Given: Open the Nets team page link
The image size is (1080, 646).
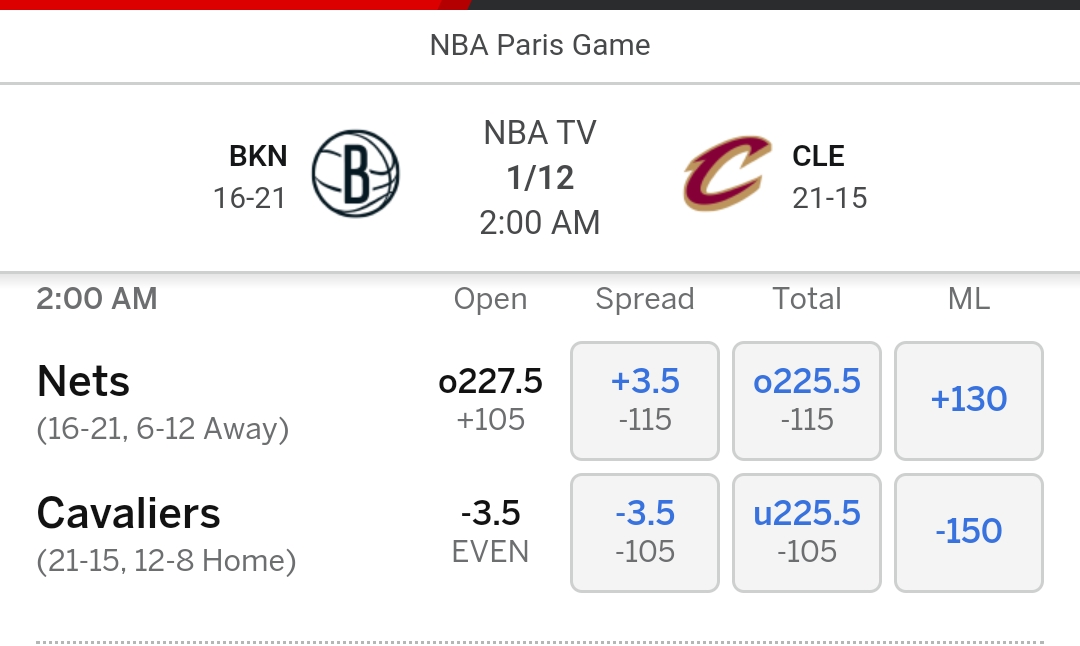Looking at the screenshot, I should [x=83, y=381].
